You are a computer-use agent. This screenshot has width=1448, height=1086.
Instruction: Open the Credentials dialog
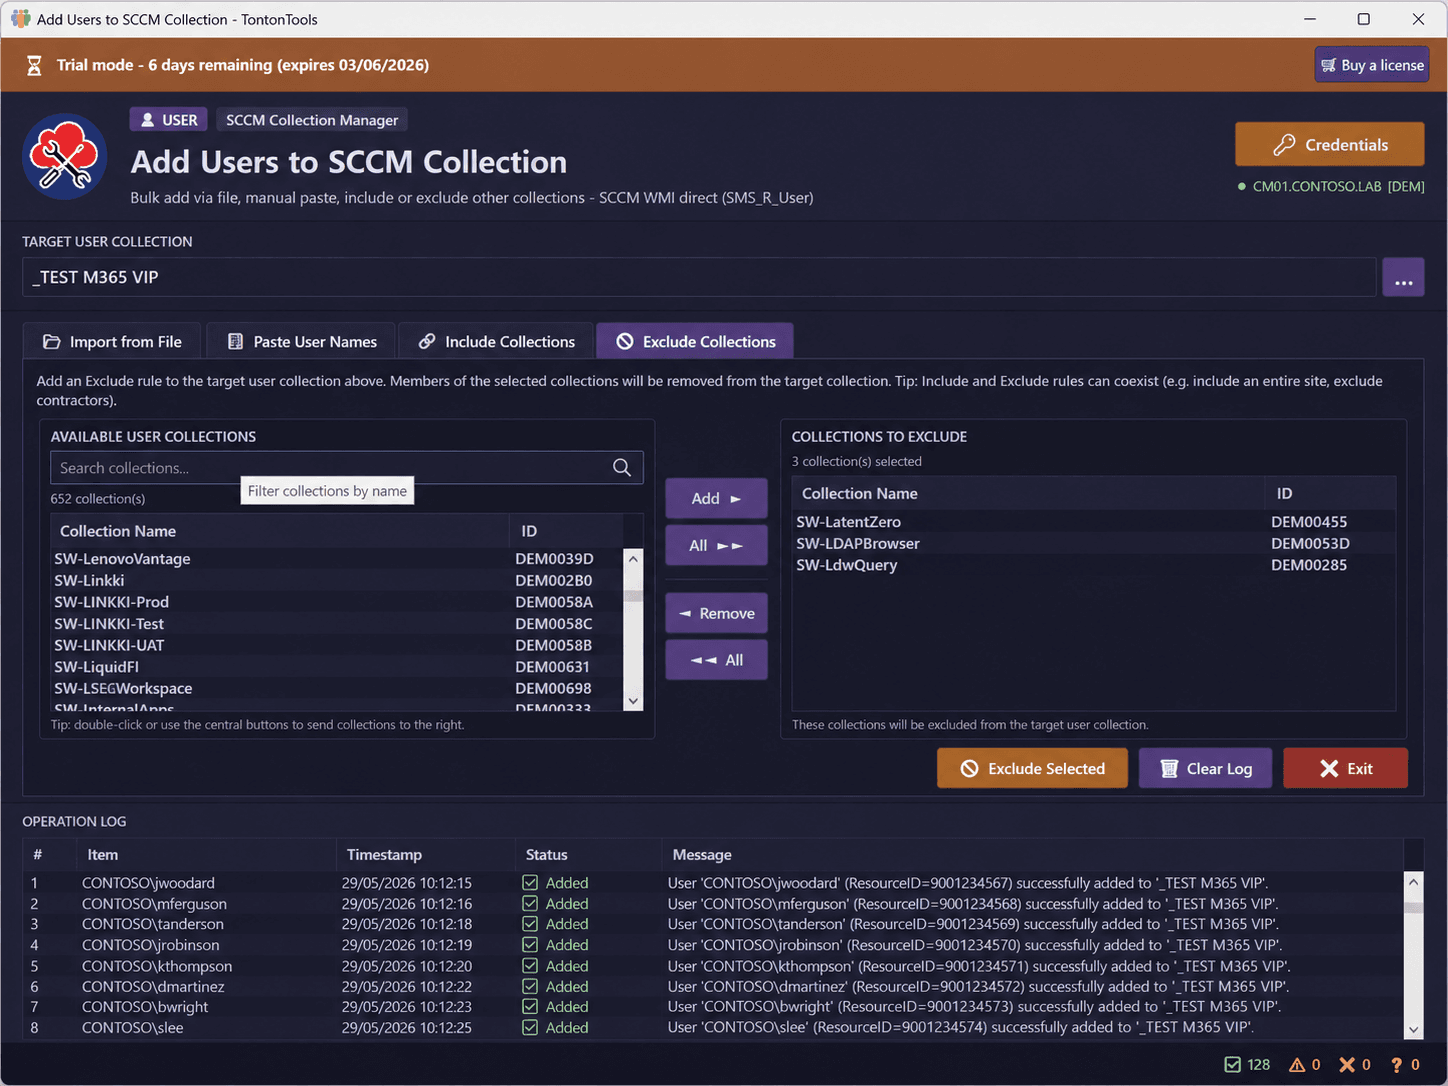point(1329,144)
